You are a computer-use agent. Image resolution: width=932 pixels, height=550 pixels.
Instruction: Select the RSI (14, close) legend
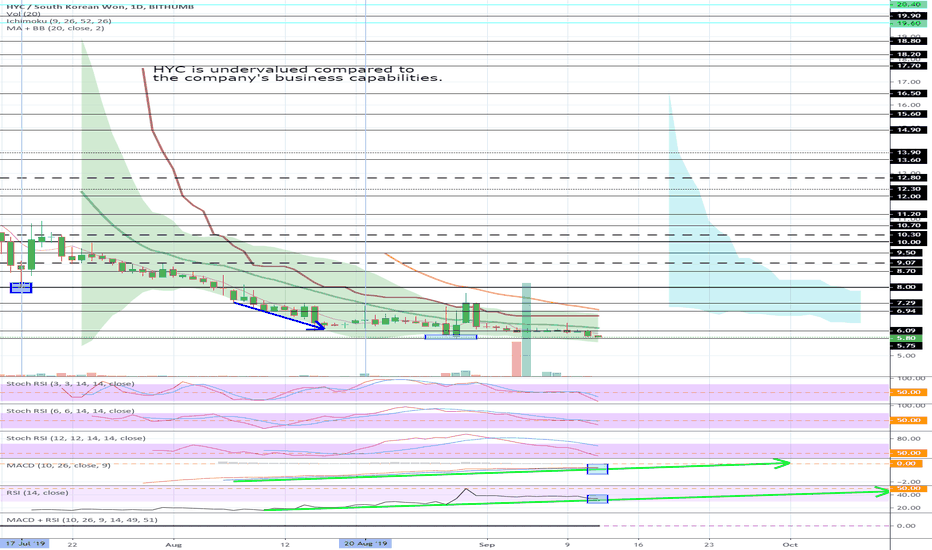[x=37, y=493]
